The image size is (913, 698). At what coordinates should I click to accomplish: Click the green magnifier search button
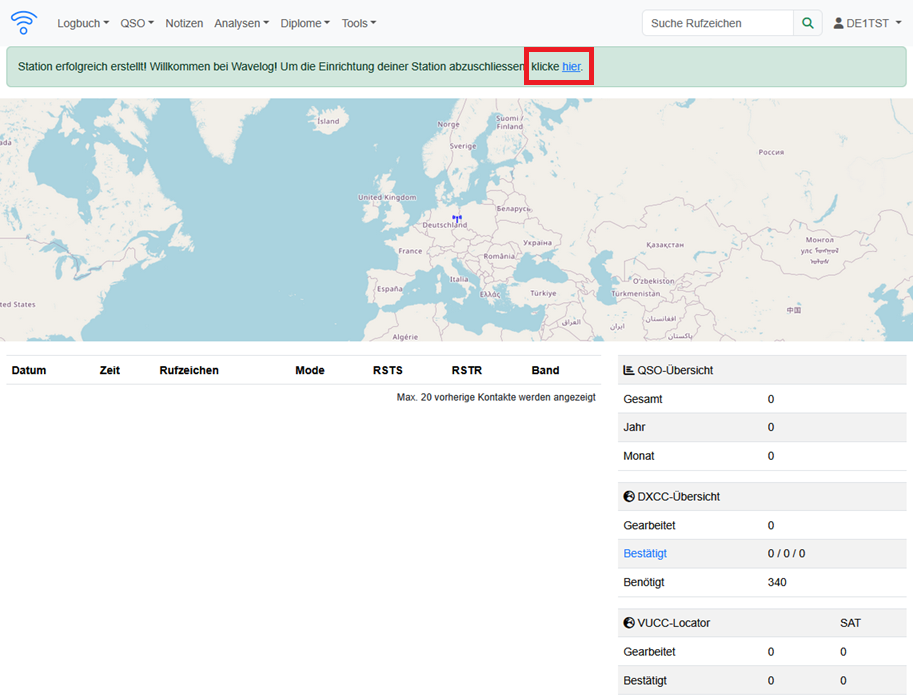808,23
